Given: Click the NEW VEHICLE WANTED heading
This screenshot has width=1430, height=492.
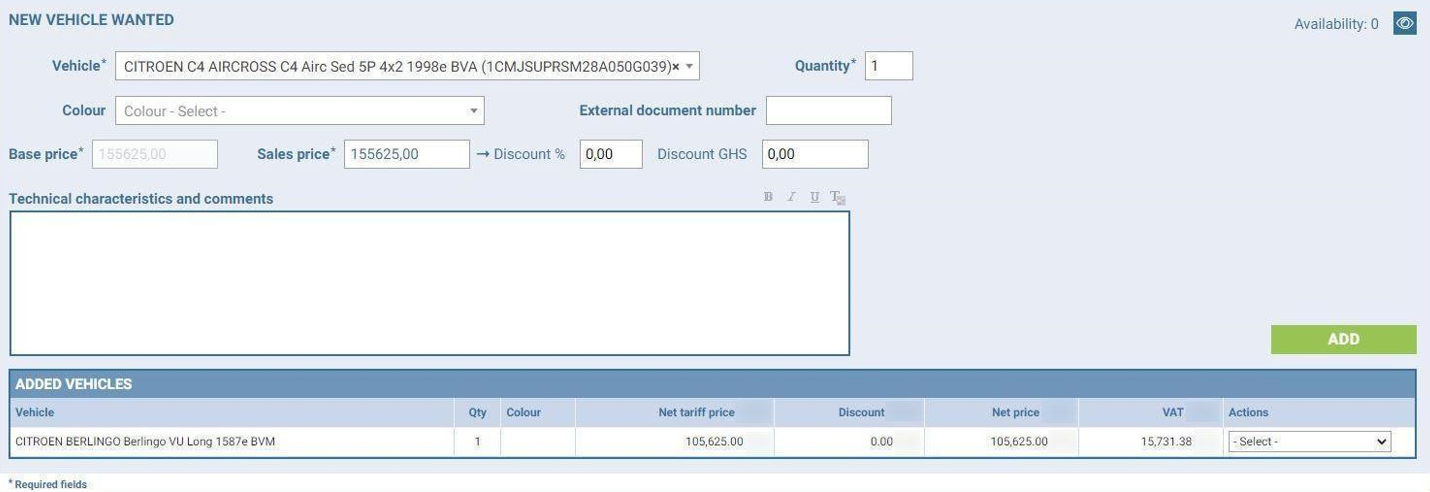Looking at the screenshot, I should (91, 19).
